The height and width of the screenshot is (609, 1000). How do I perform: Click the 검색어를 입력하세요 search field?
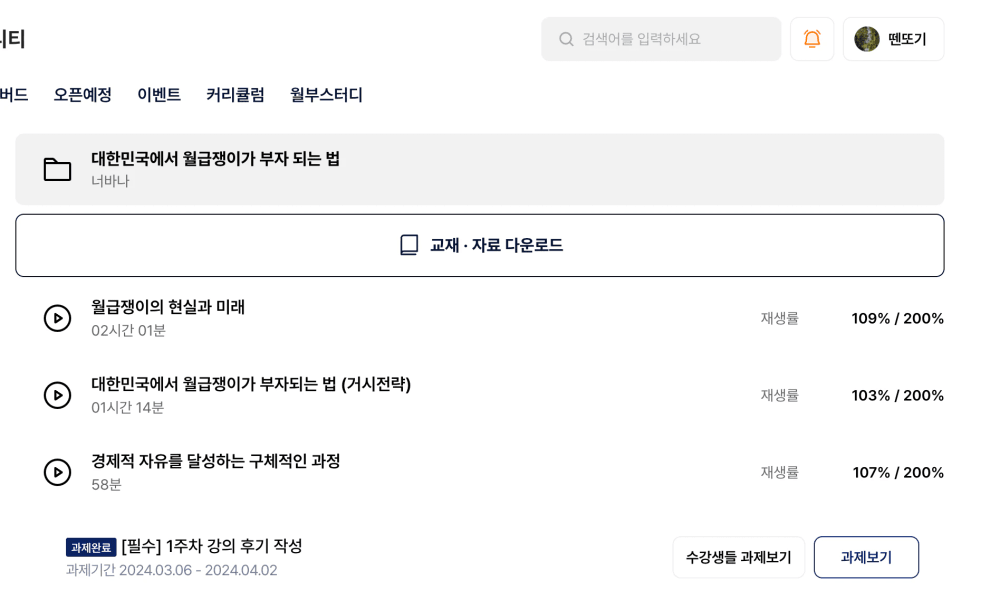coord(661,39)
